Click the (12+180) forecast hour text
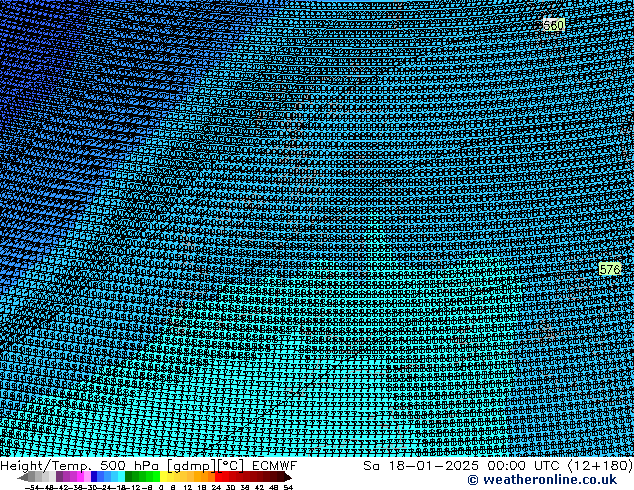 tap(600, 466)
